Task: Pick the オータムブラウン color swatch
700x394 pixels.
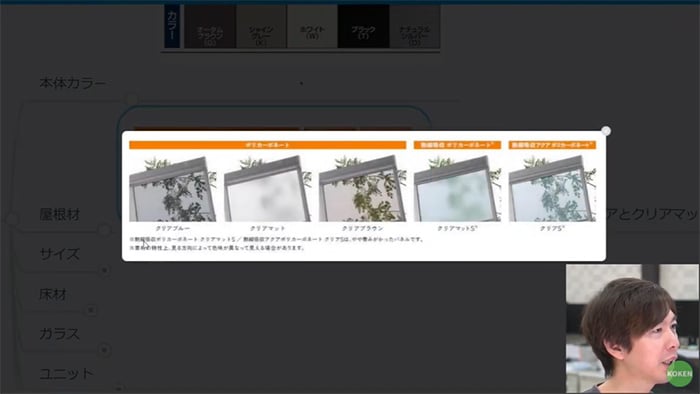Action: [210, 26]
